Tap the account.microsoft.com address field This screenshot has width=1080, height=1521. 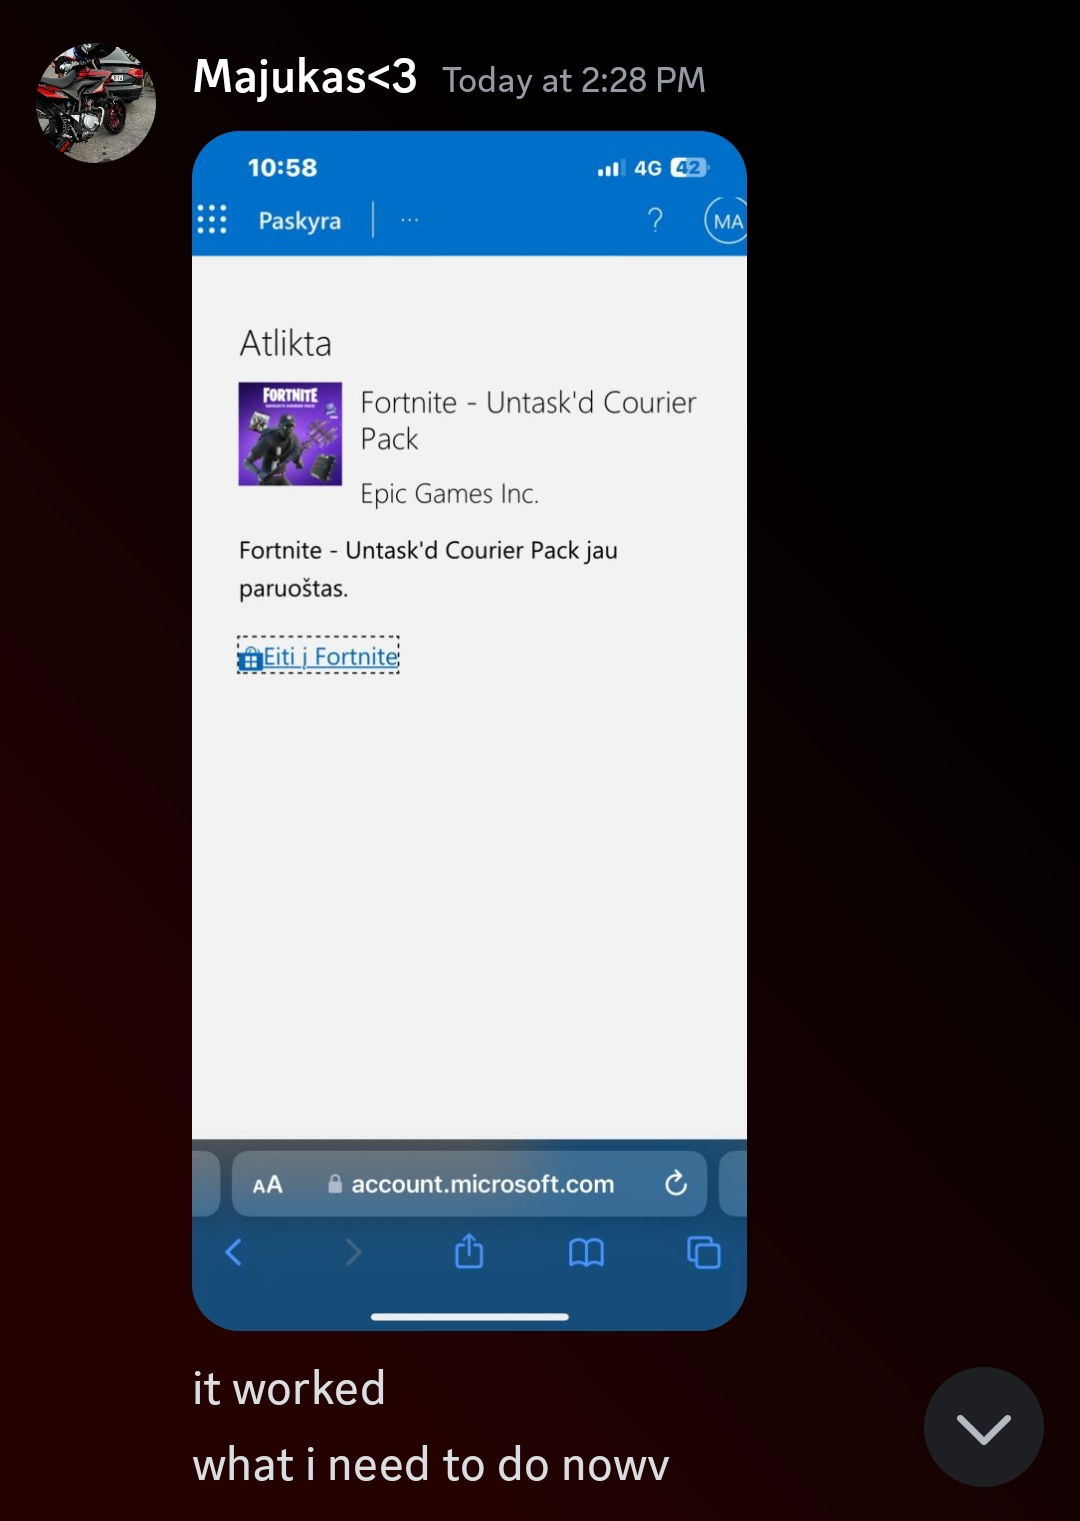coord(469,1184)
